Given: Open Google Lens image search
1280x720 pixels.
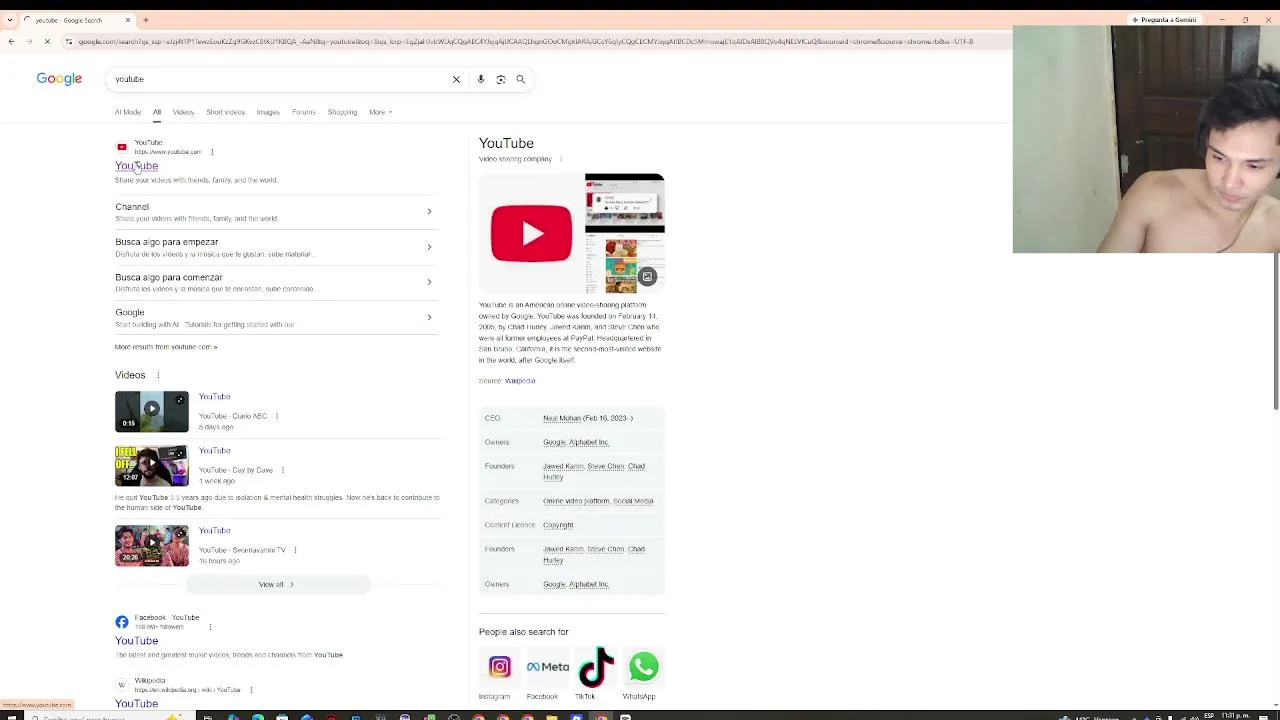Looking at the screenshot, I should pos(501,79).
